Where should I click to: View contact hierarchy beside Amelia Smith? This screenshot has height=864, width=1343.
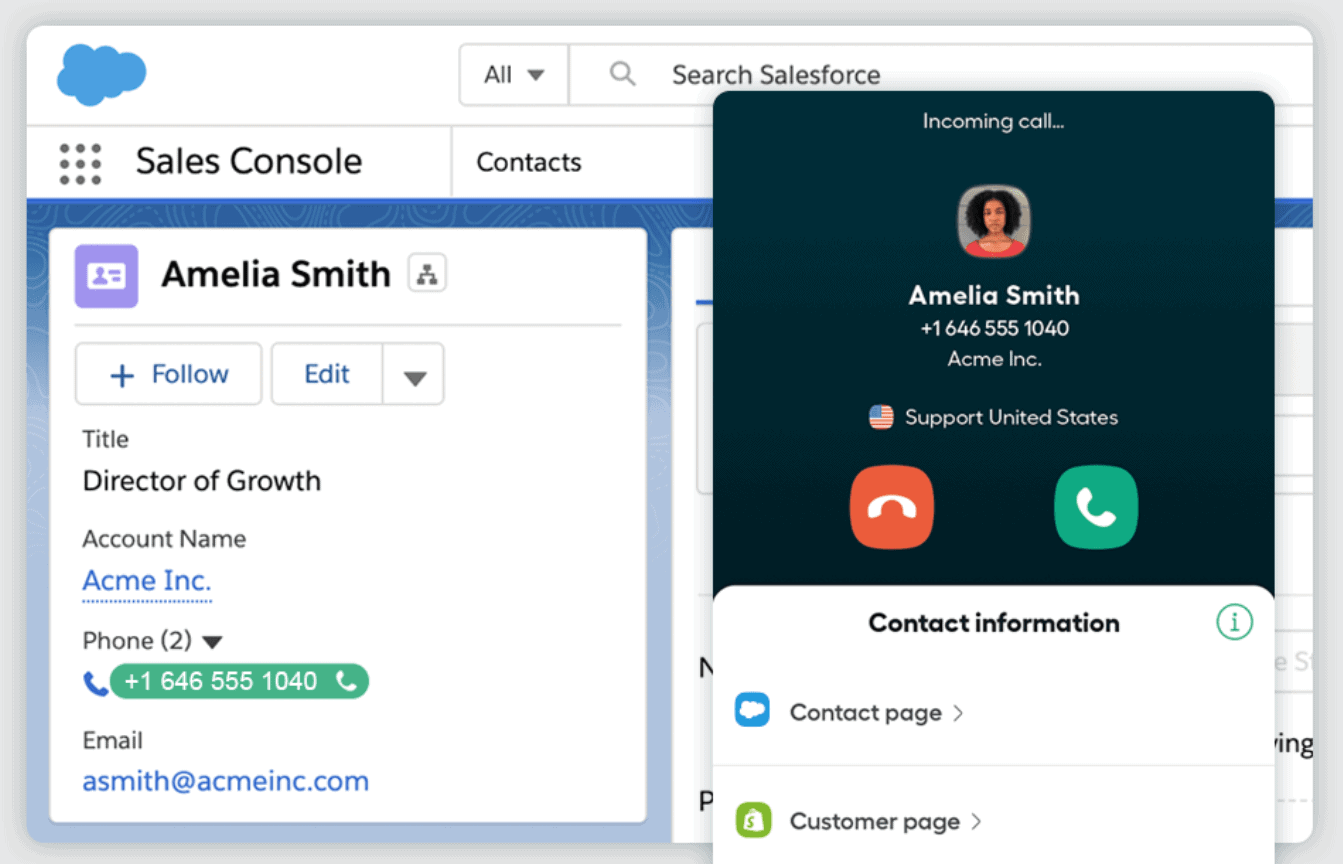click(428, 272)
